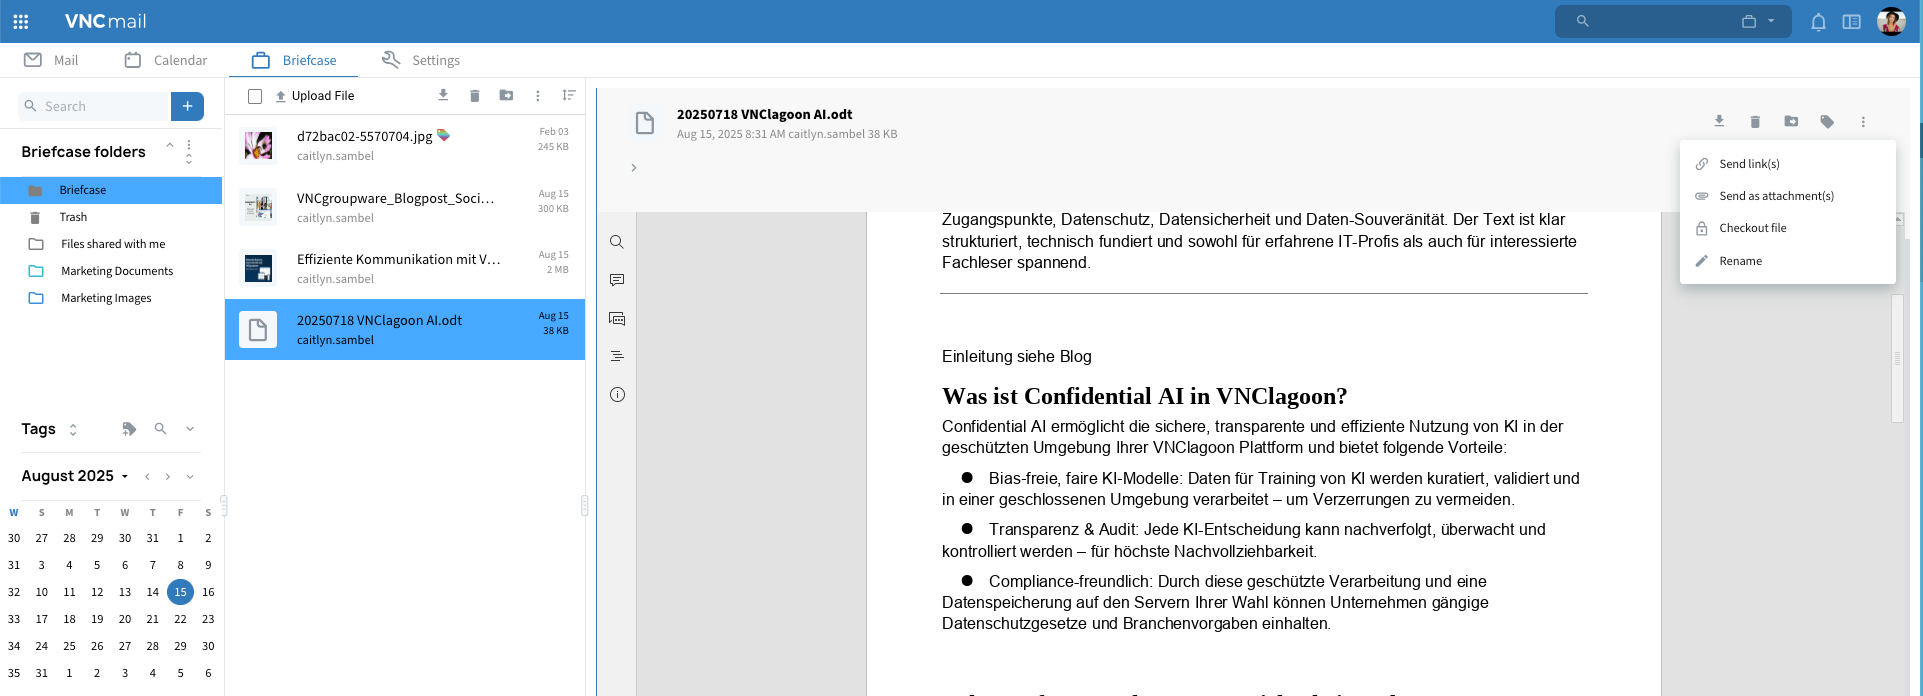Select August 22 in mini calendar
Image resolution: width=1923 pixels, height=696 pixels.
[x=180, y=619]
